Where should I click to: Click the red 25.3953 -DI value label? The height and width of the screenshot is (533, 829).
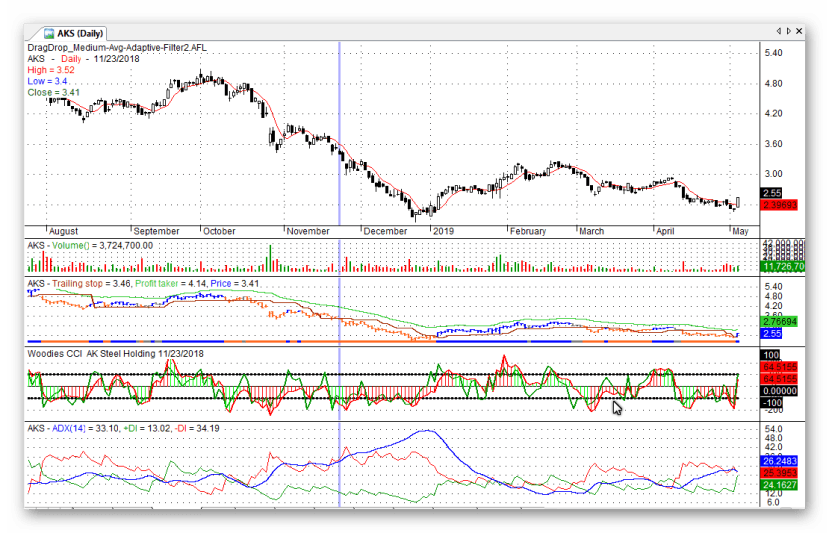click(x=779, y=473)
